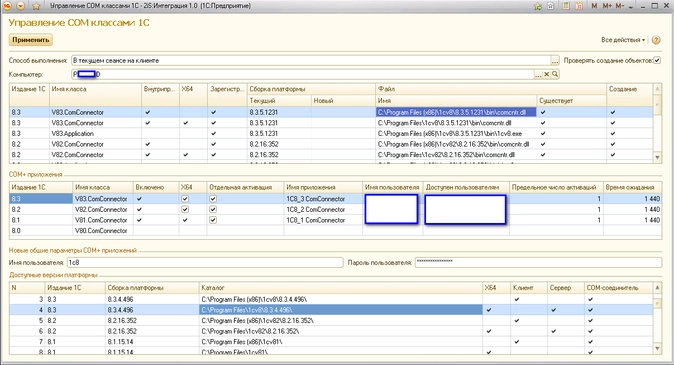674x365 pixels.
Task: Select file C:\Program Files (x86)\1cv8\8.3.5.1231\bin\comcntr.dll
Action: point(456,112)
